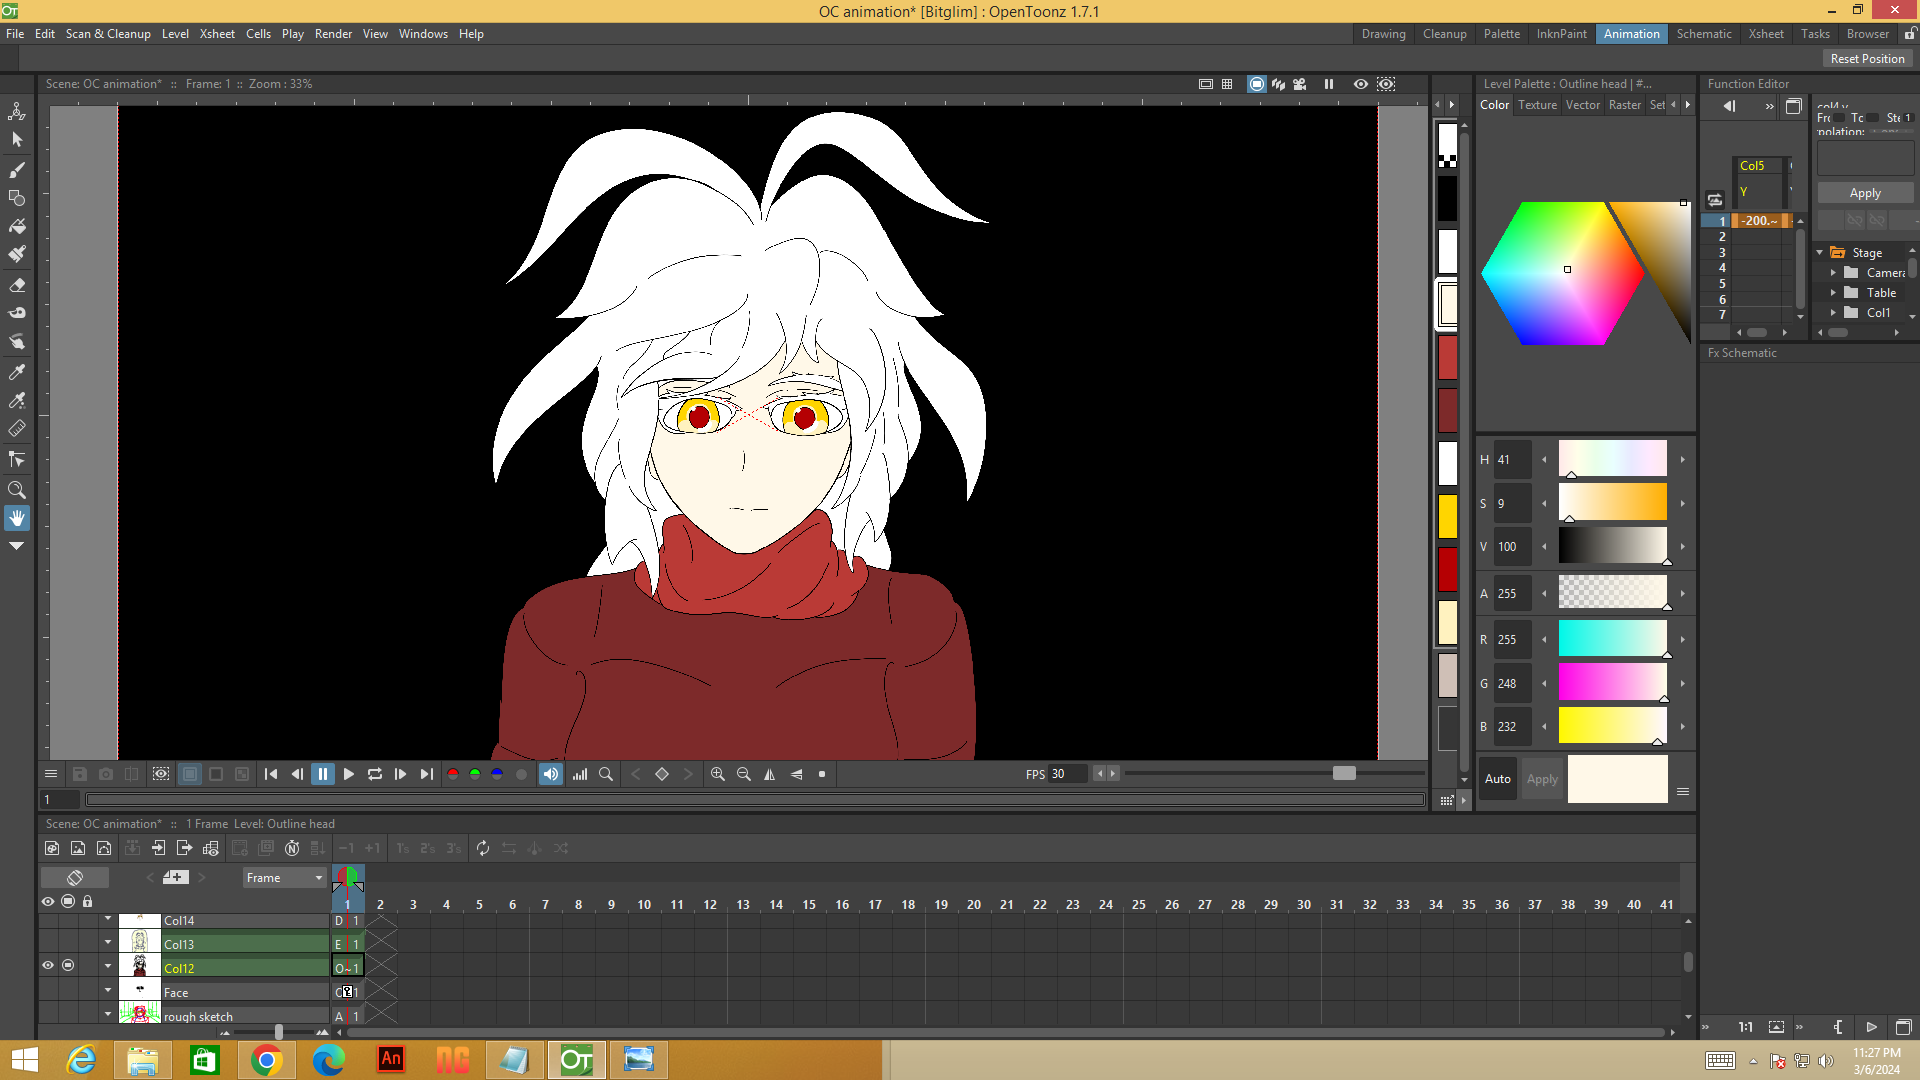Activate the Hand pan tool
1920x1080 pixels.
pyautogui.click(x=17, y=518)
